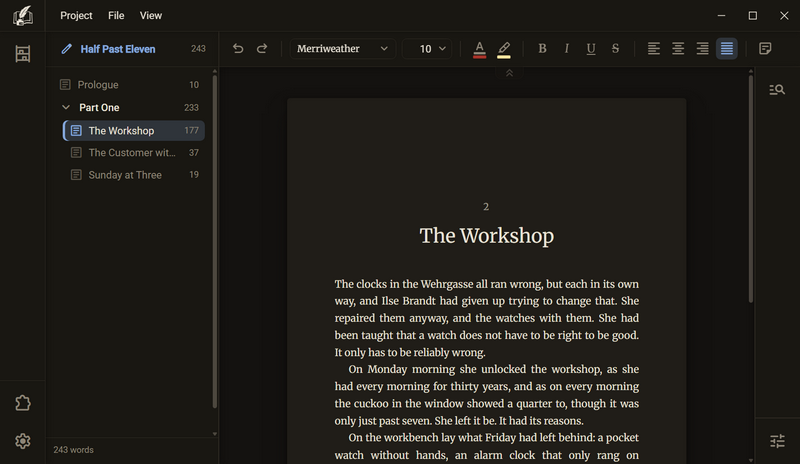This screenshot has height=464, width=800.
Task: Open the sliders adjustment icon at bottom right
Action: [x=777, y=441]
